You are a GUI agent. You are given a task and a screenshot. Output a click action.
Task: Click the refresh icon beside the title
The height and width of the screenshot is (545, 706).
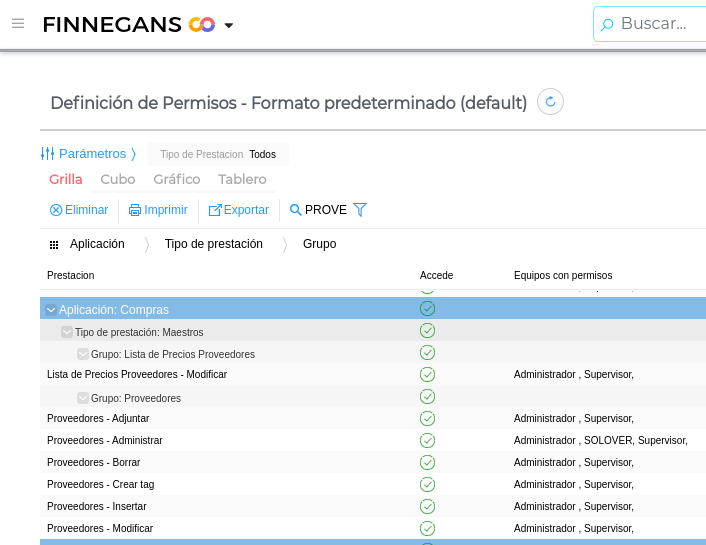point(550,102)
